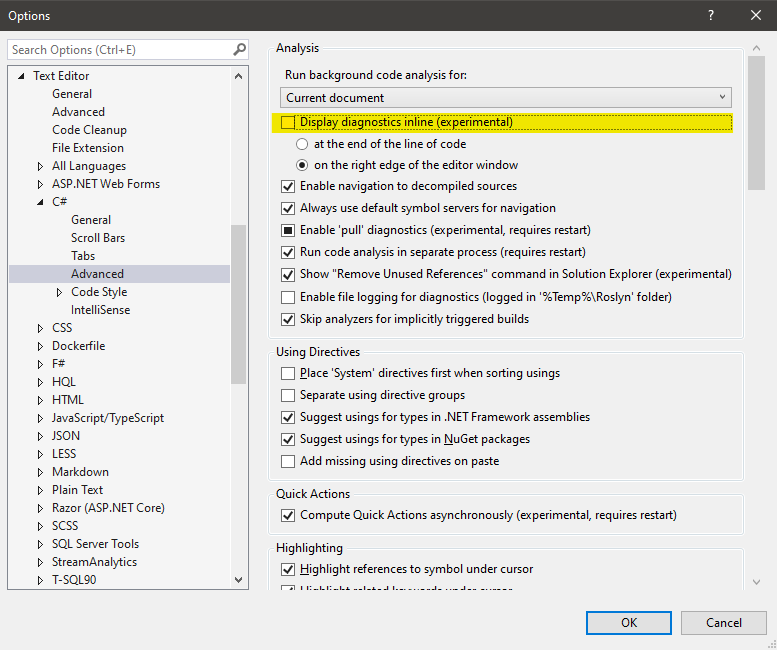777x650 pixels.
Task: Select the highlighted C# Advanced item
Action: coord(119,274)
